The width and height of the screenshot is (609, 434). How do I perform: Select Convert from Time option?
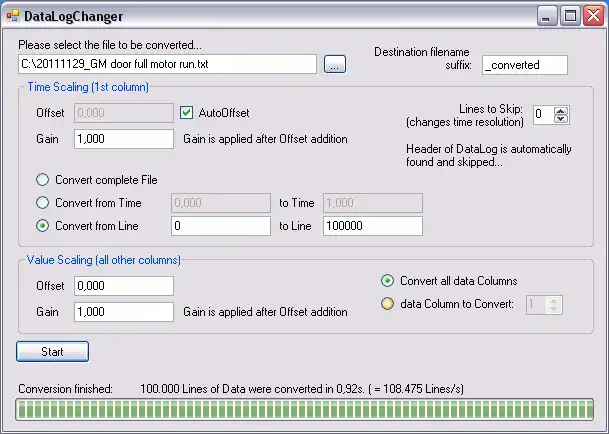coord(42,203)
